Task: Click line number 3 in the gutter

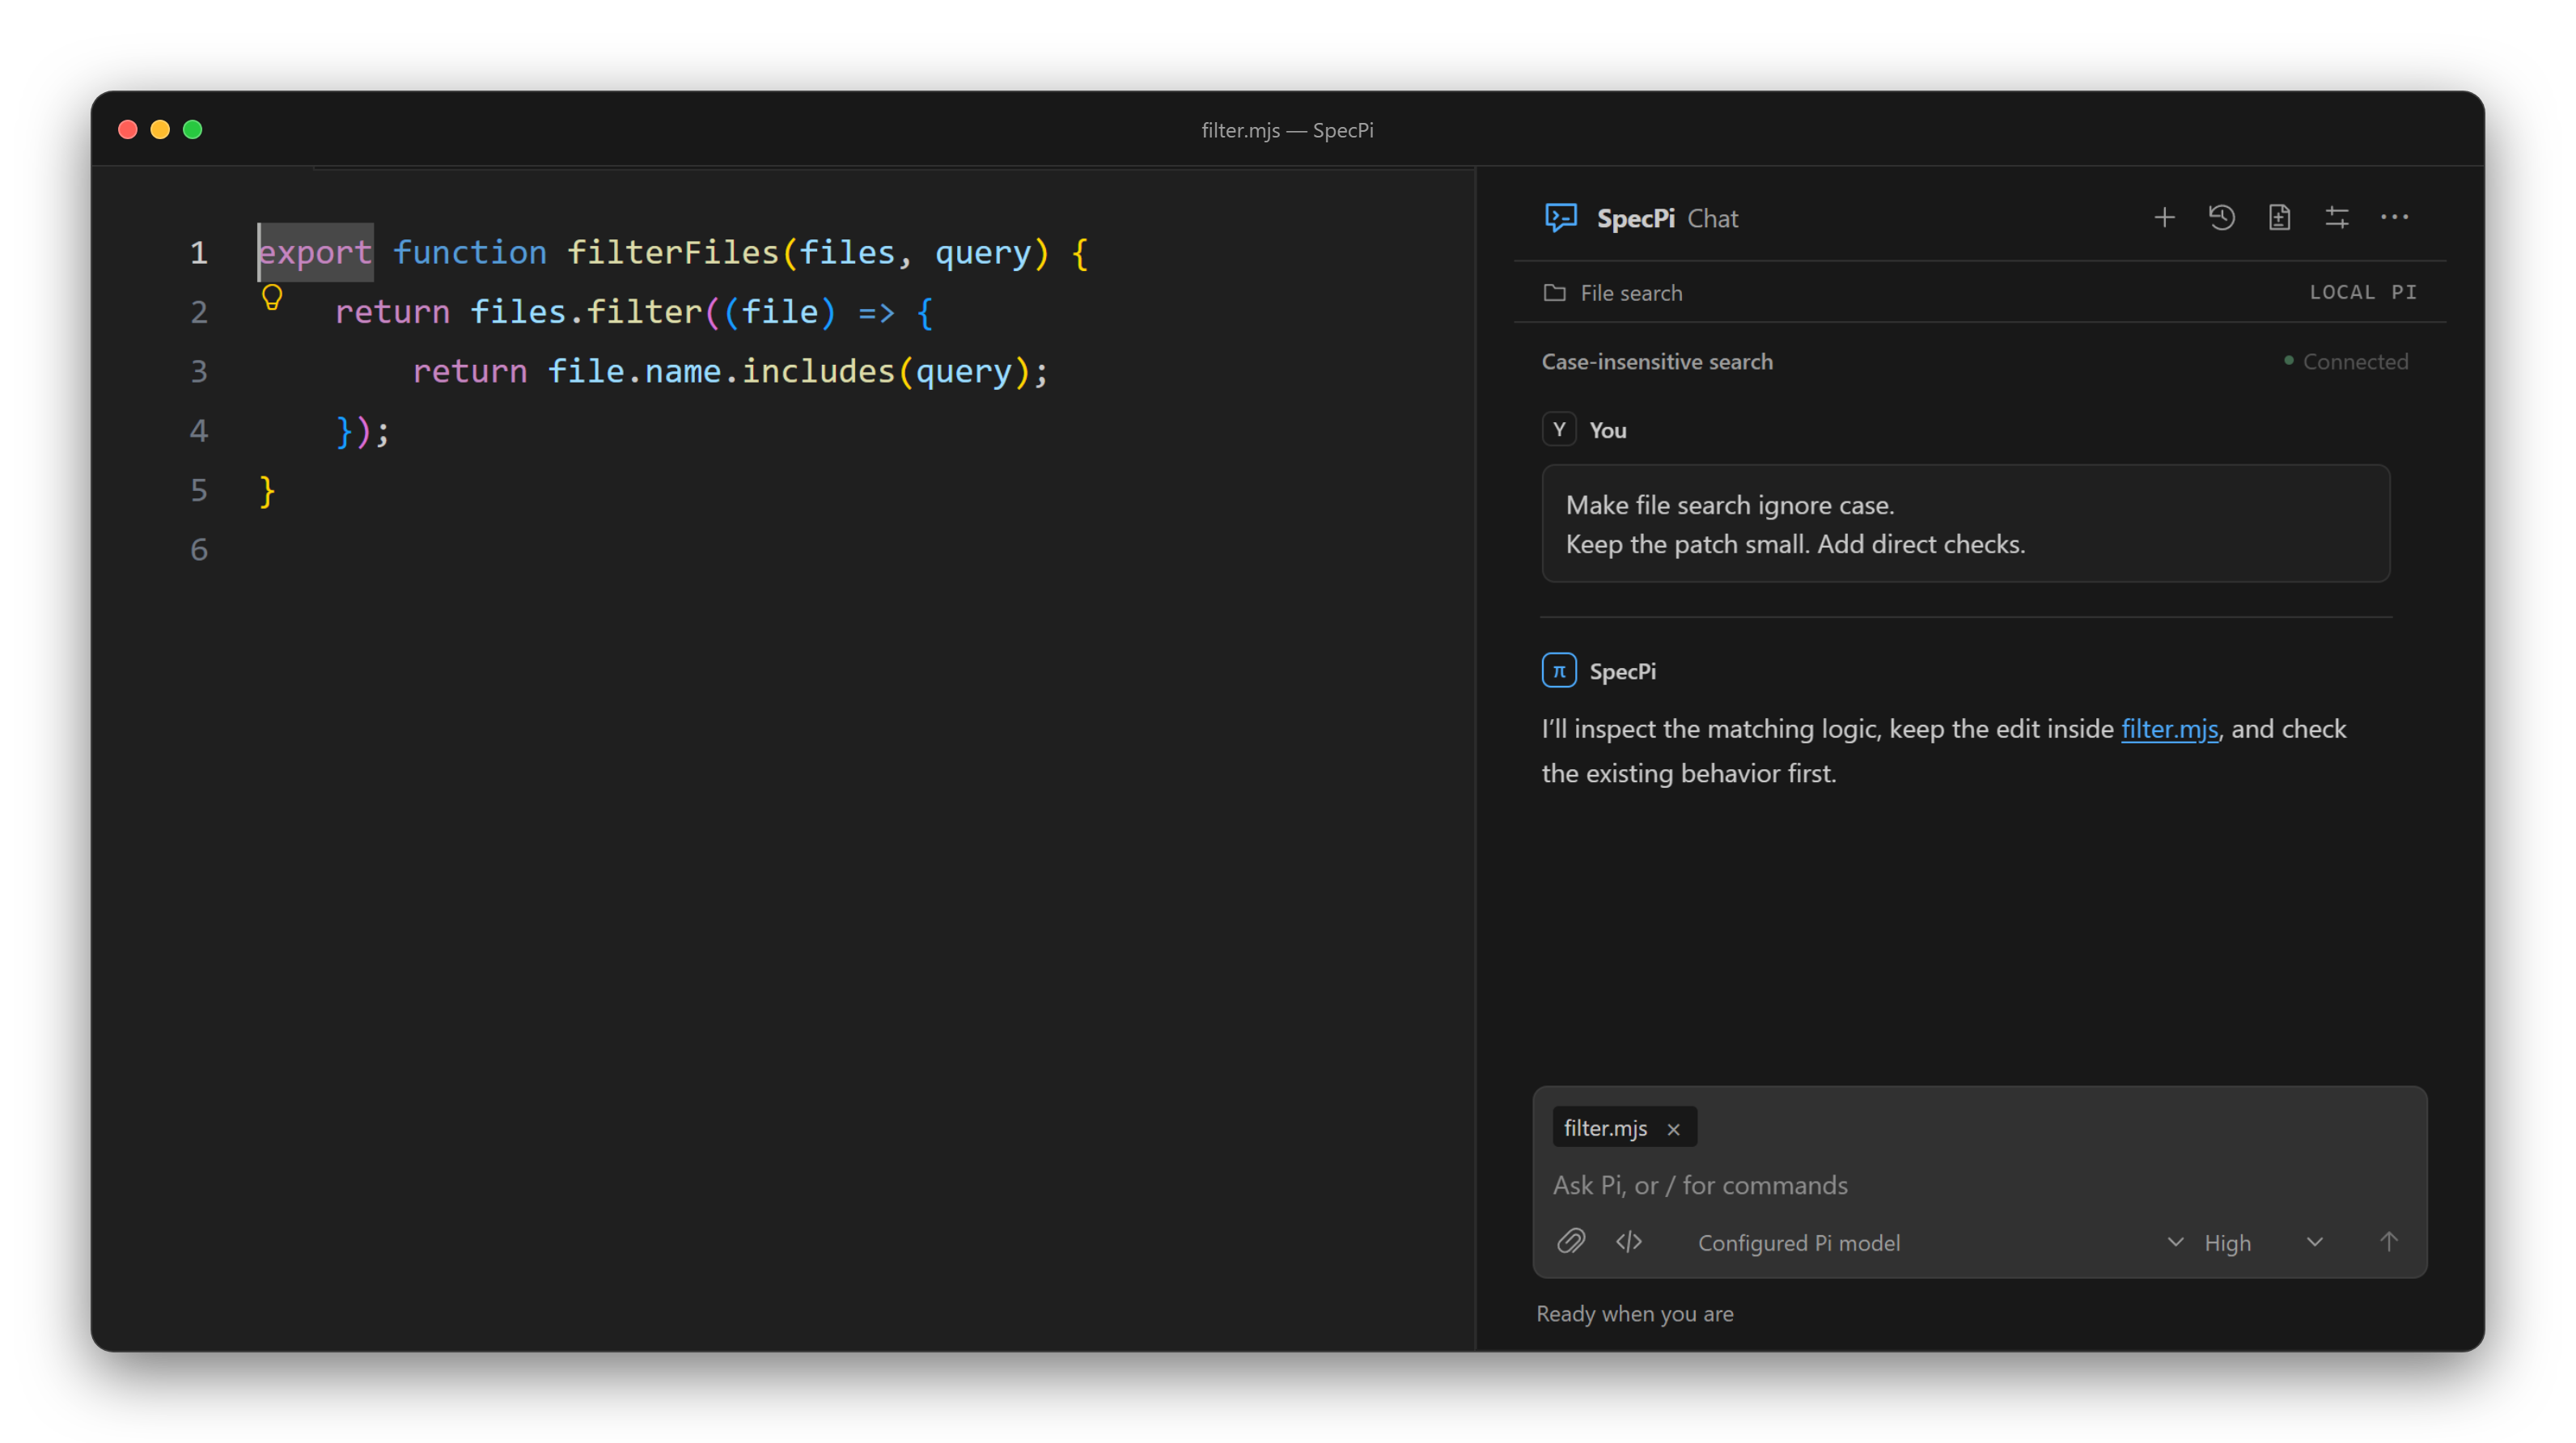Action: click(x=199, y=371)
